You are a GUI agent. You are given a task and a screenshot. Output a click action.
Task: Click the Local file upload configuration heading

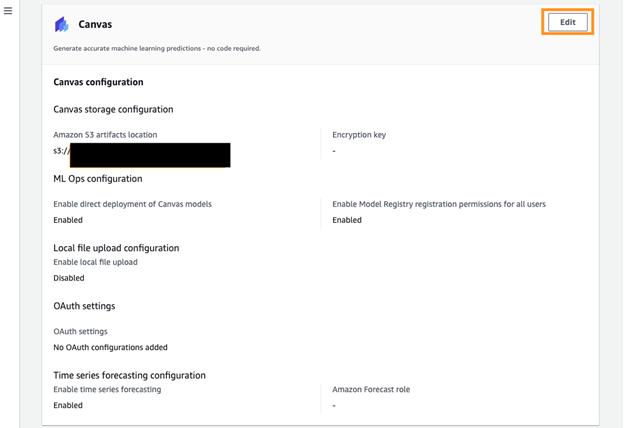pyautogui.click(x=116, y=248)
